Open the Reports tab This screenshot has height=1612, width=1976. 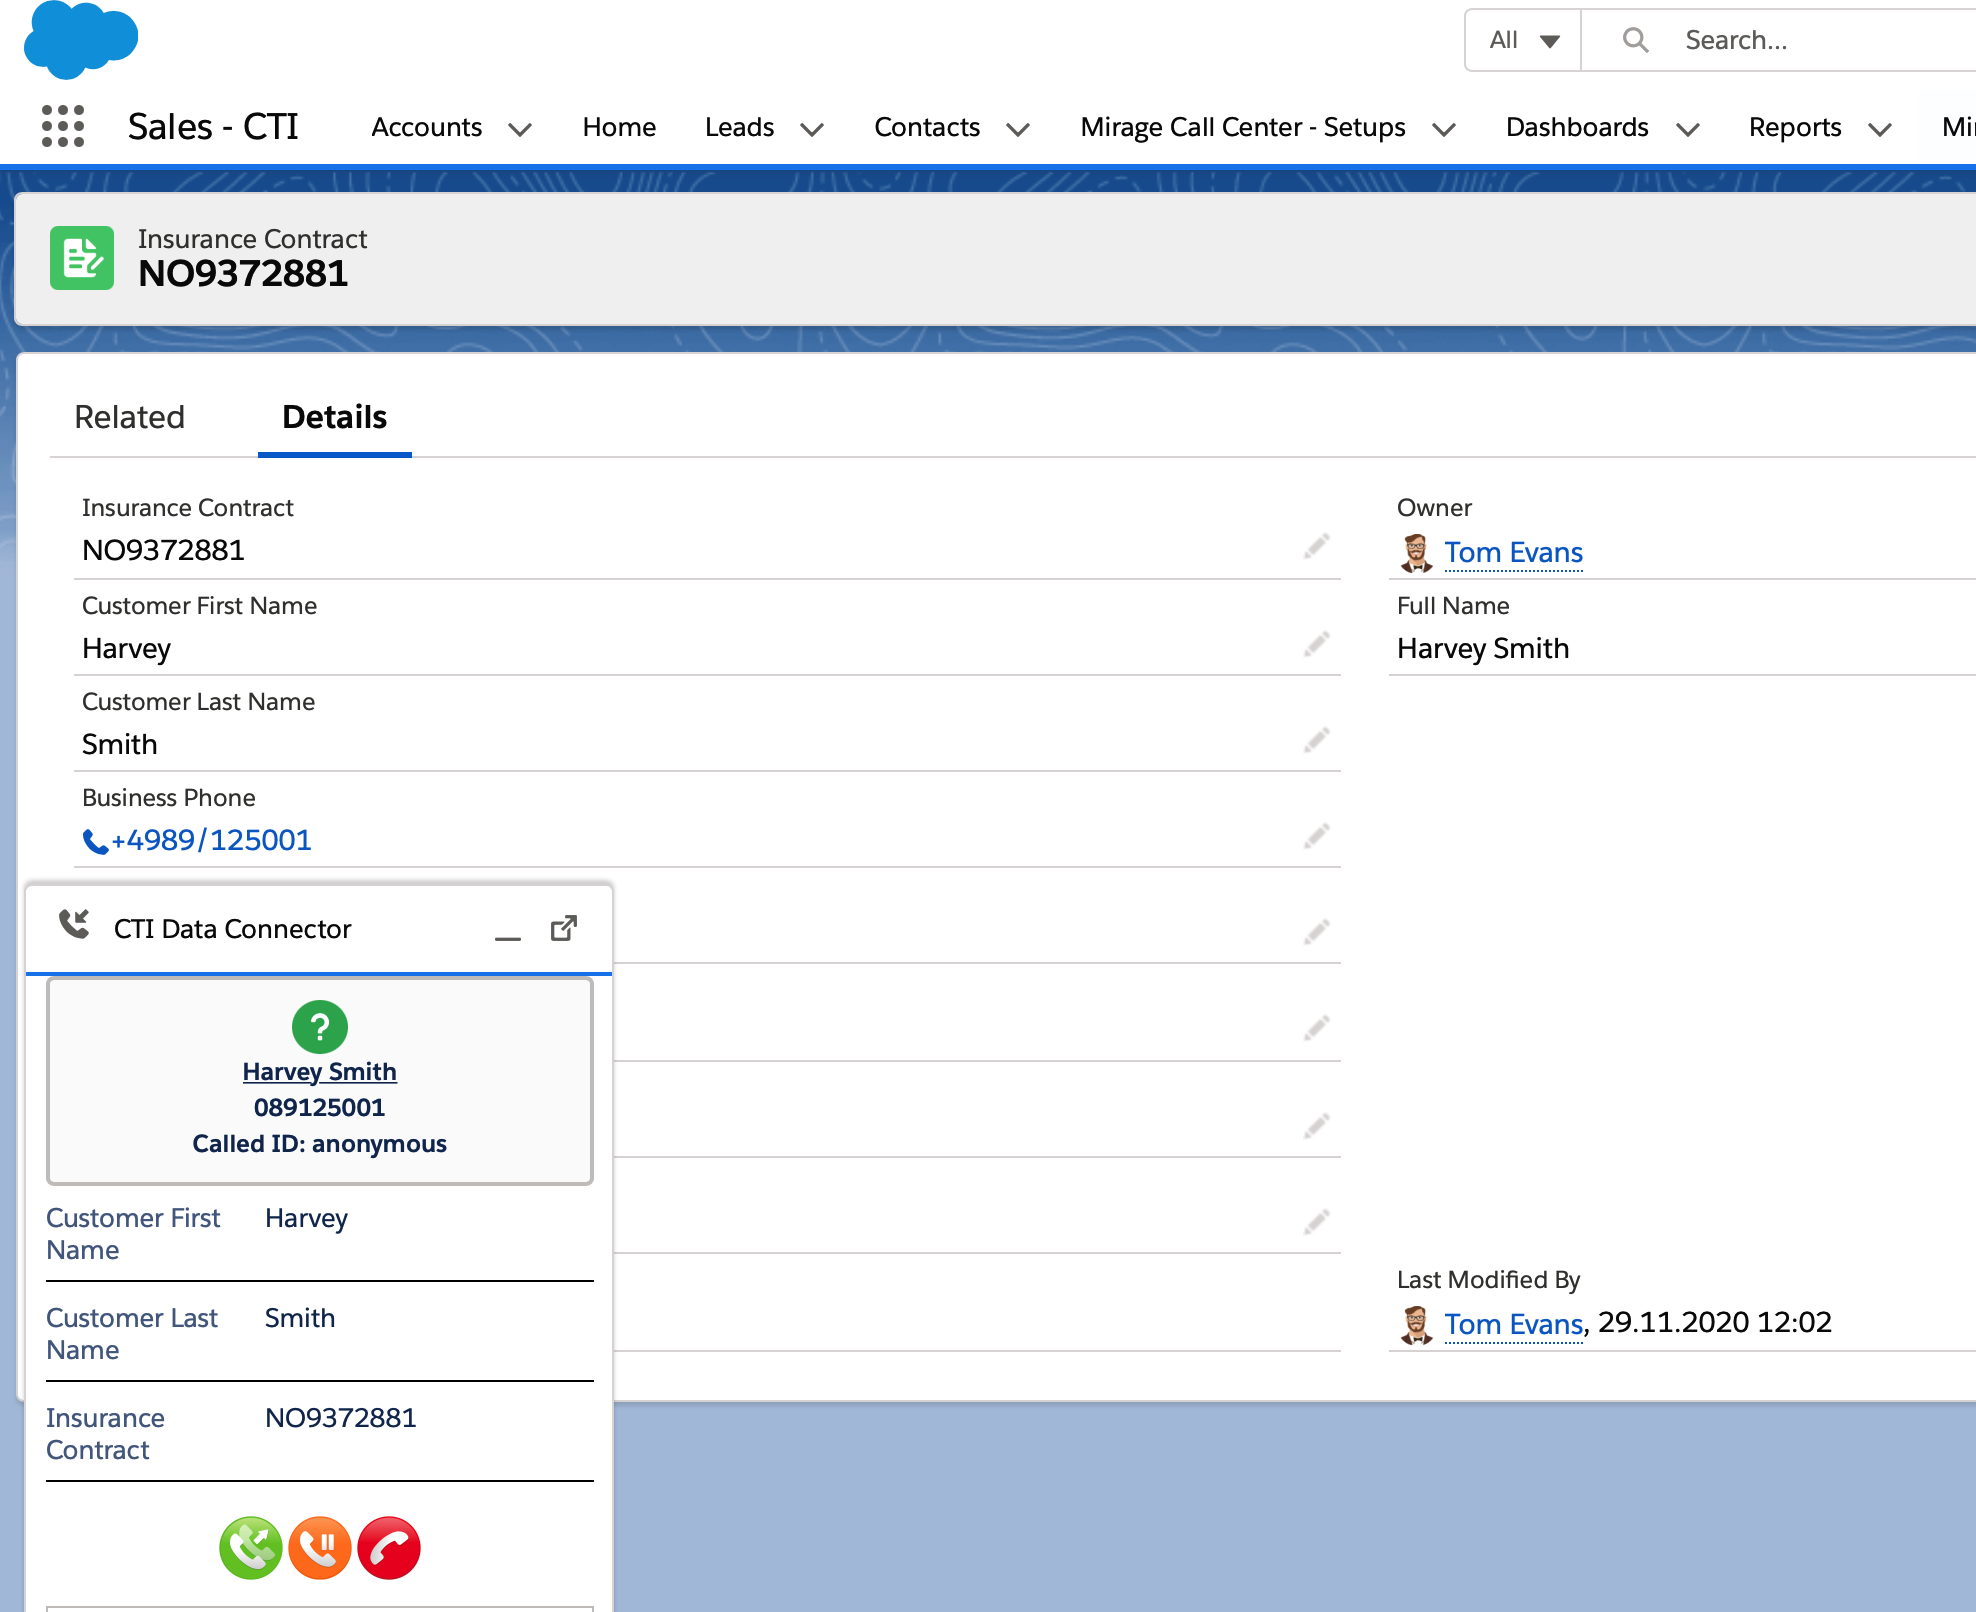click(1795, 127)
